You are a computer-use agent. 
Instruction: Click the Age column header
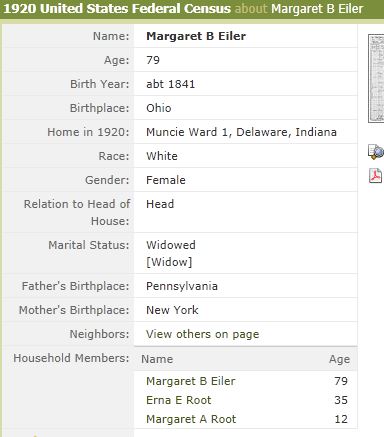coord(339,359)
